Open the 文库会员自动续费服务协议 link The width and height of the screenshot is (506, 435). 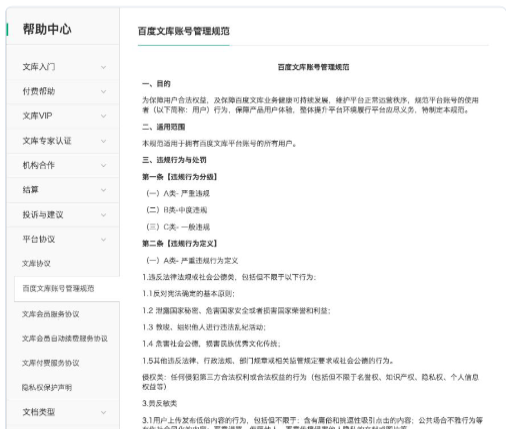pyautogui.click(x=65, y=339)
